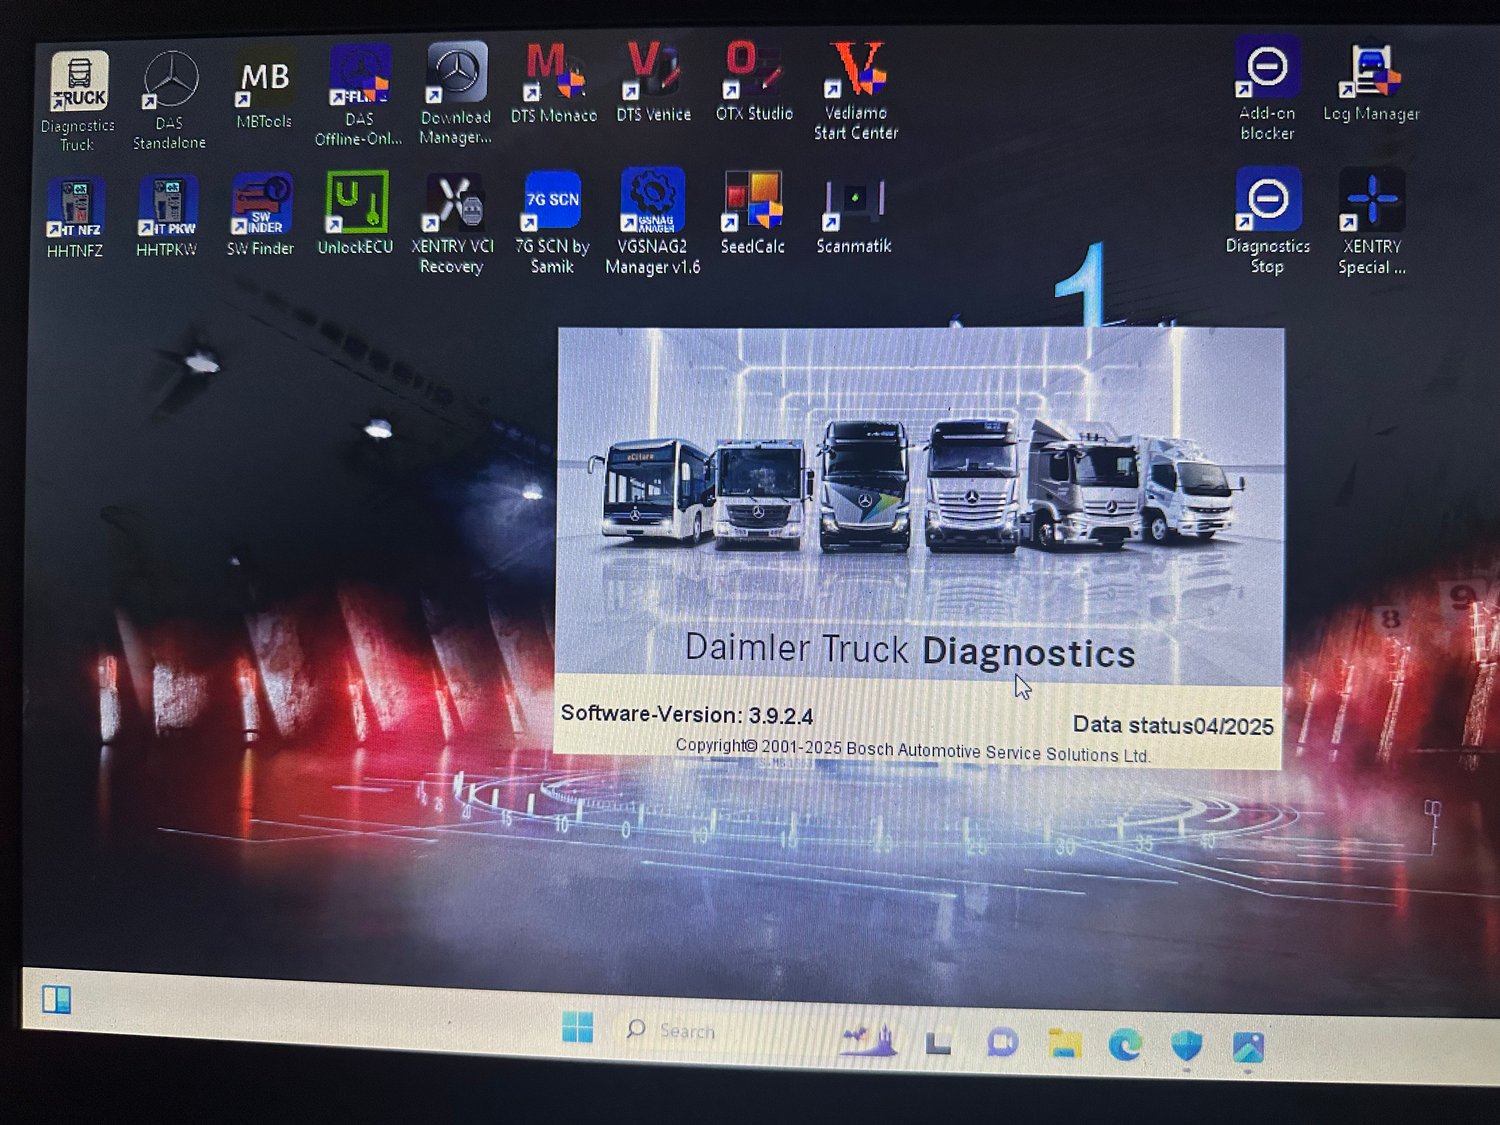Screen dimensions: 1500x1125
Task: Open the Chat app on the taskbar
Action: (1002, 1043)
